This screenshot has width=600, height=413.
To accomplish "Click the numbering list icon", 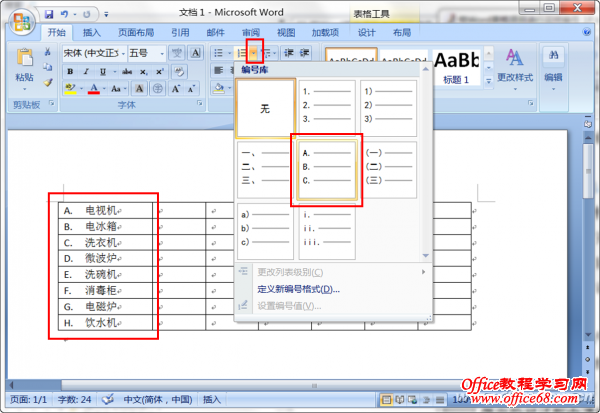I will click(x=242, y=53).
